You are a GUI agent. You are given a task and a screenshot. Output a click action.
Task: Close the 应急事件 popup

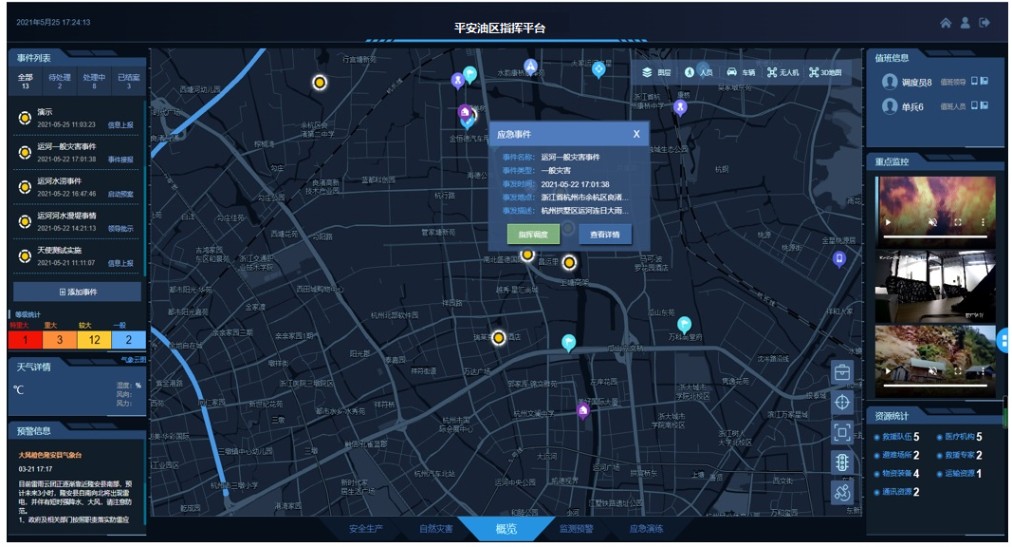(636, 134)
